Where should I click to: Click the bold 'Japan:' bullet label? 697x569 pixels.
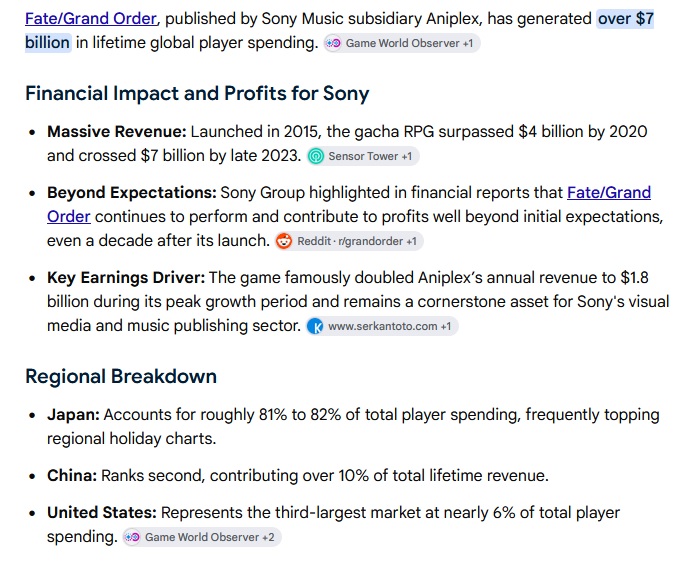pyautogui.click(x=73, y=414)
